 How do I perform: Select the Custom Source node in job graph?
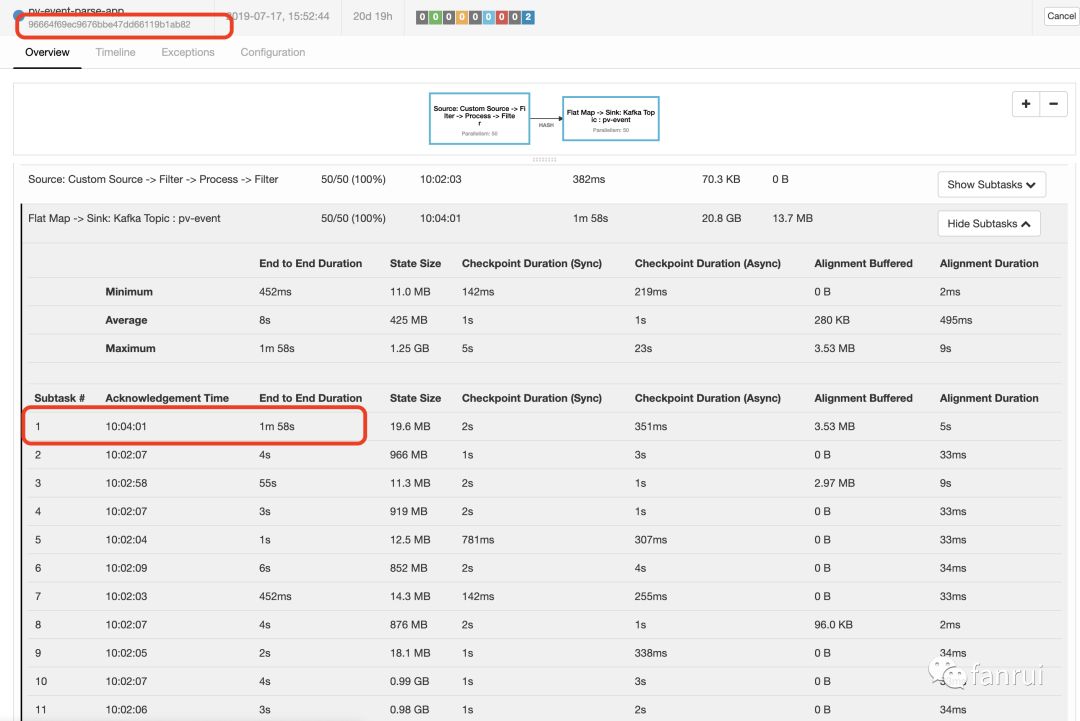point(479,118)
